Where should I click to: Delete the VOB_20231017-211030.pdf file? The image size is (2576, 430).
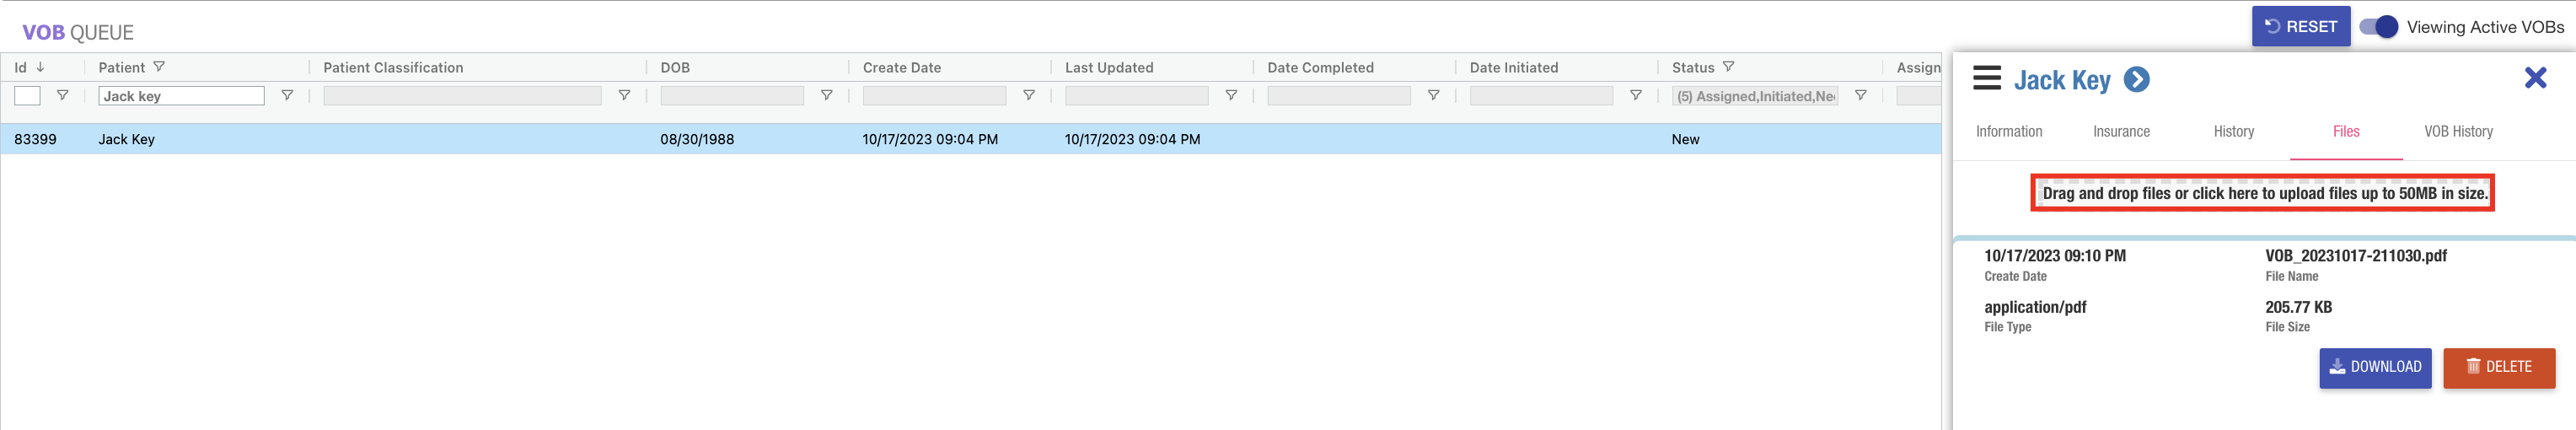point(2498,367)
